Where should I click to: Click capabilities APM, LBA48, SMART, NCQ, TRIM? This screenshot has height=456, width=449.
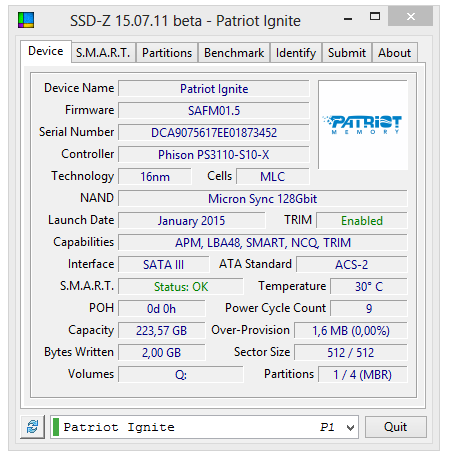point(263,243)
